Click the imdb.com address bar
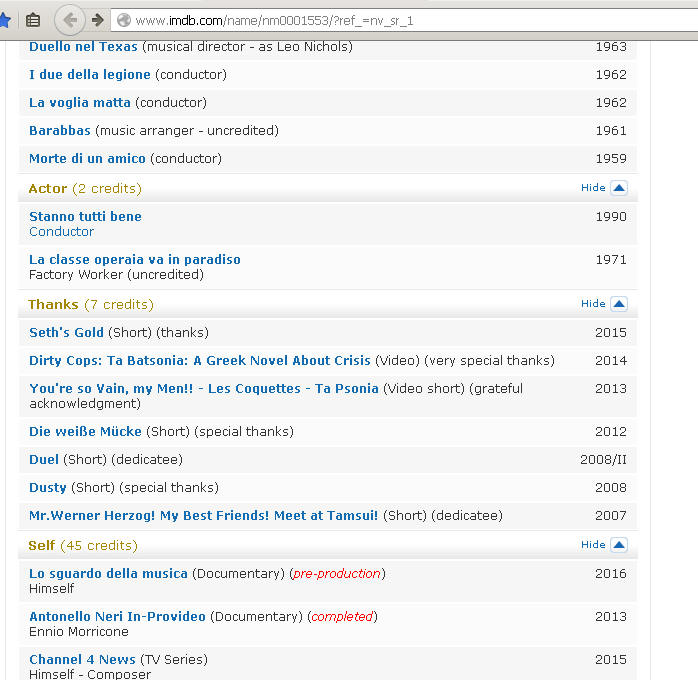 coord(404,20)
